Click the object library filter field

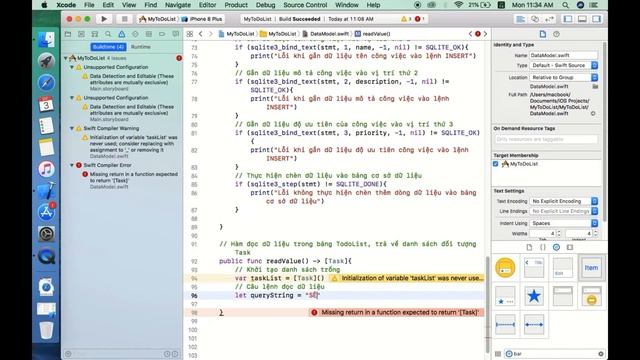point(554,354)
